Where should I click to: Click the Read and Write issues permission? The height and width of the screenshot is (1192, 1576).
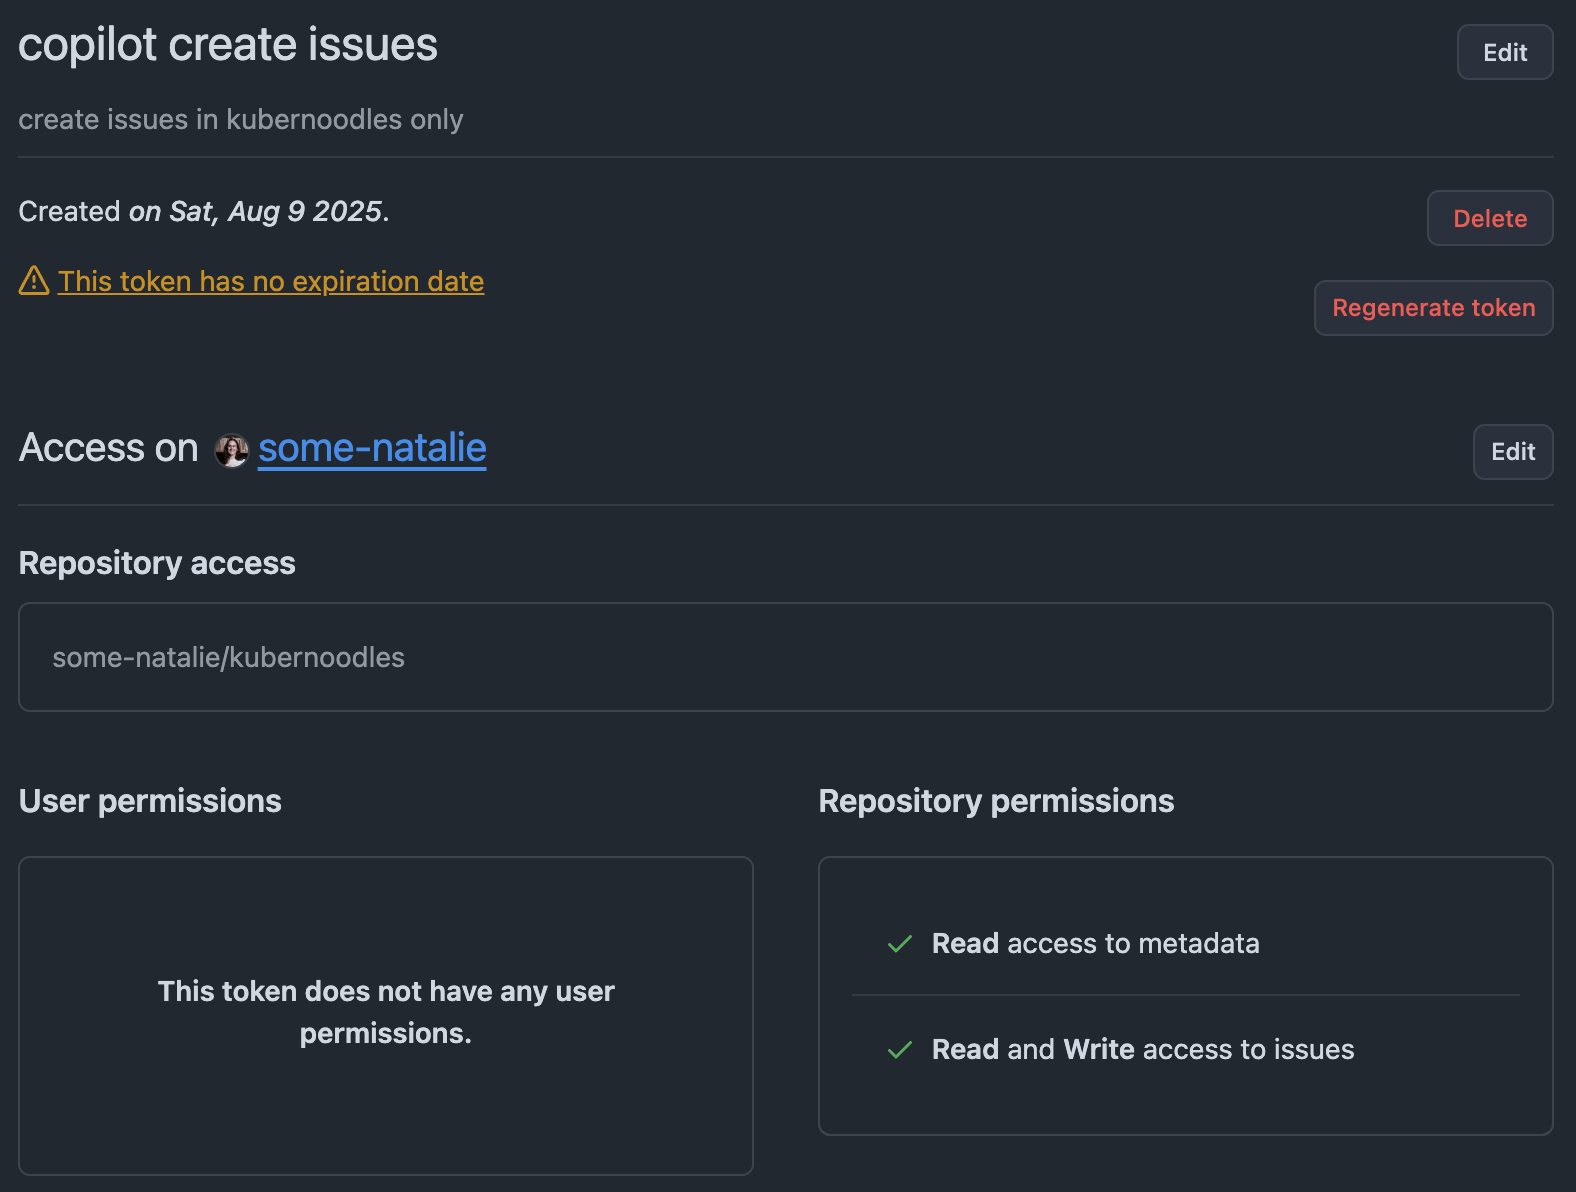[x=1142, y=1049]
